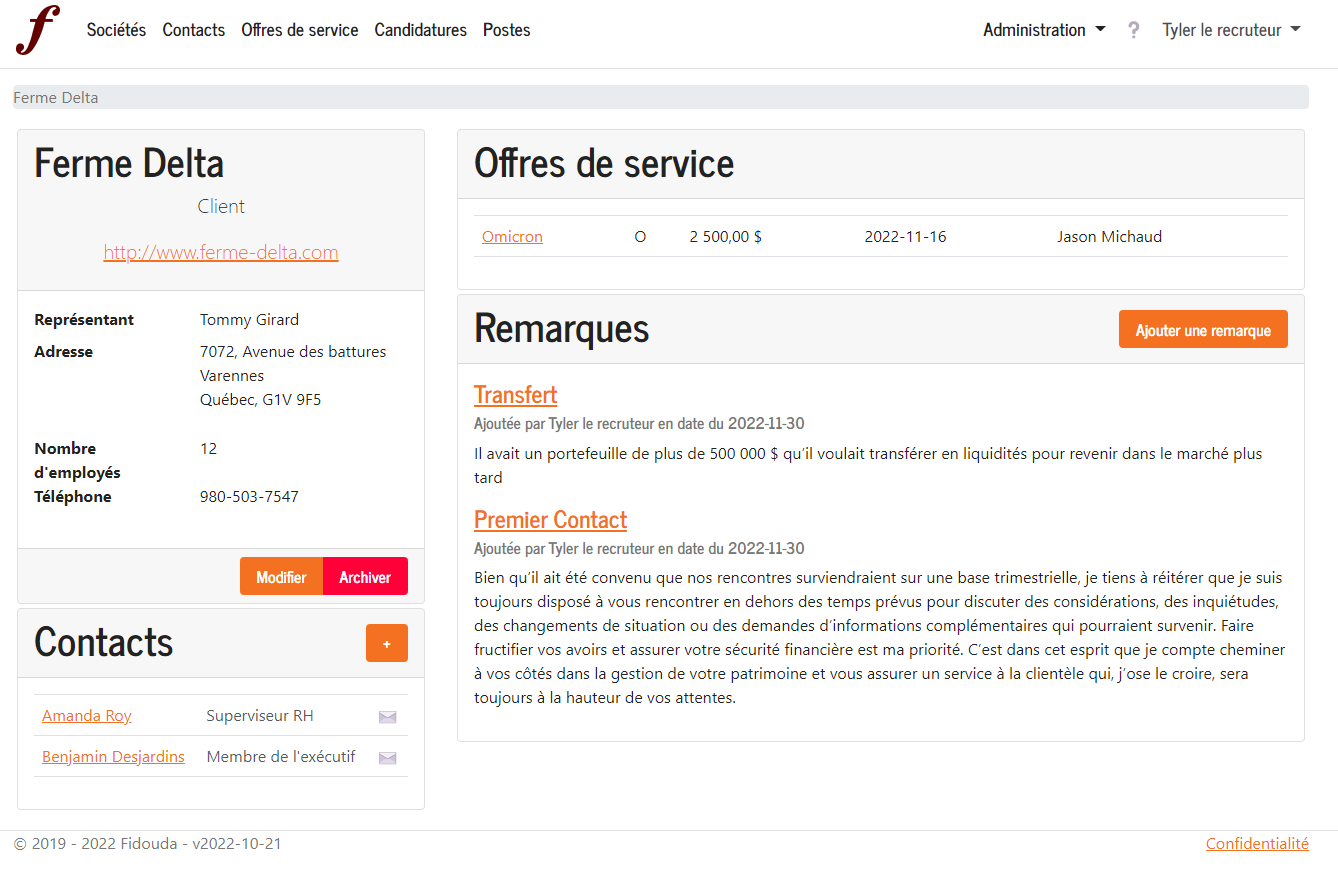Click representative name Tommy Girard
Viewport: 1338px width, 880px height.
249,320
